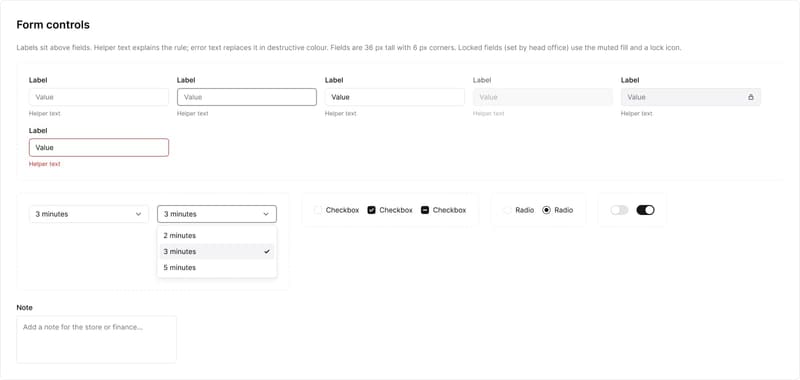Click the selected Radio option
The width and height of the screenshot is (800, 380).
click(546, 210)
